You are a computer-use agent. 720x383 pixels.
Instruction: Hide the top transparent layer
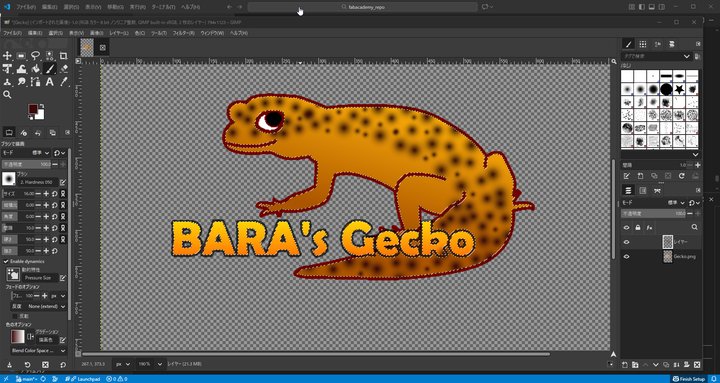[x=626, y=242]
